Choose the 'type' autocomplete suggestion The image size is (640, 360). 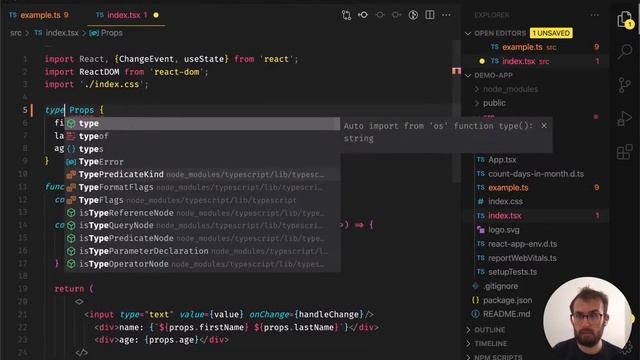pyautogui.click(x=202, y=123)
